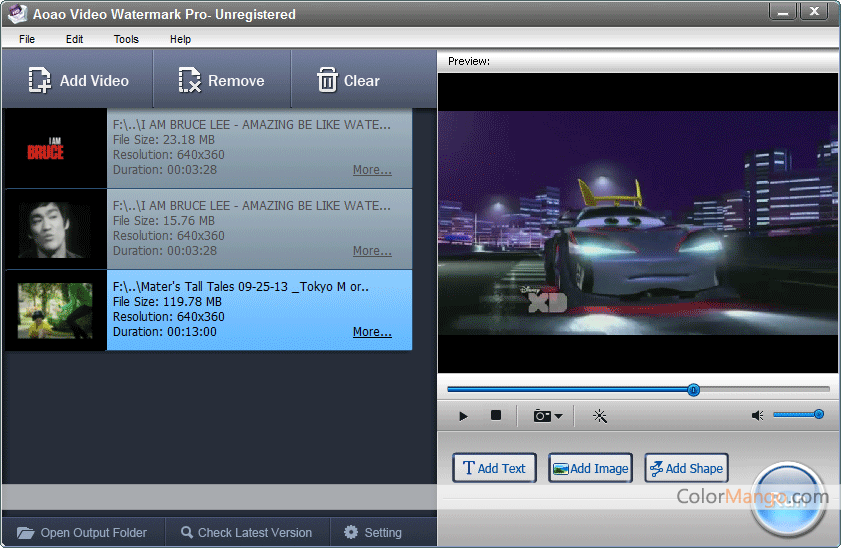Add Text watermark
The width and height of the screenshot is (841, 548).
[495, 468]
